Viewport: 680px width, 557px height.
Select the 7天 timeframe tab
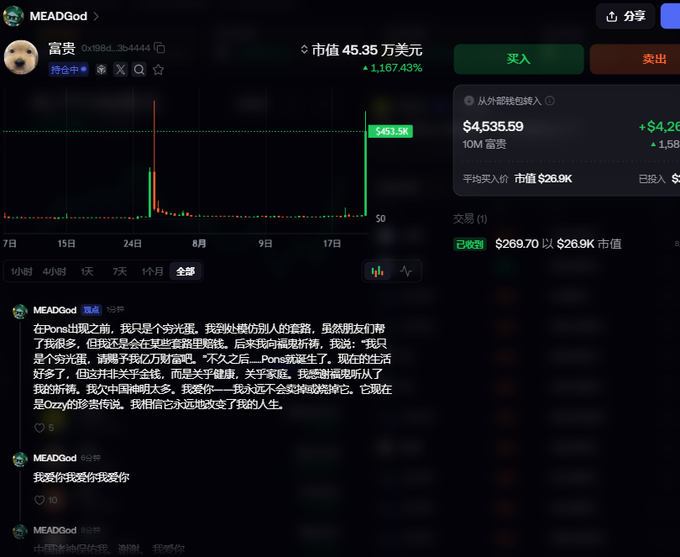pyautogui.click(x=120, y=272)
